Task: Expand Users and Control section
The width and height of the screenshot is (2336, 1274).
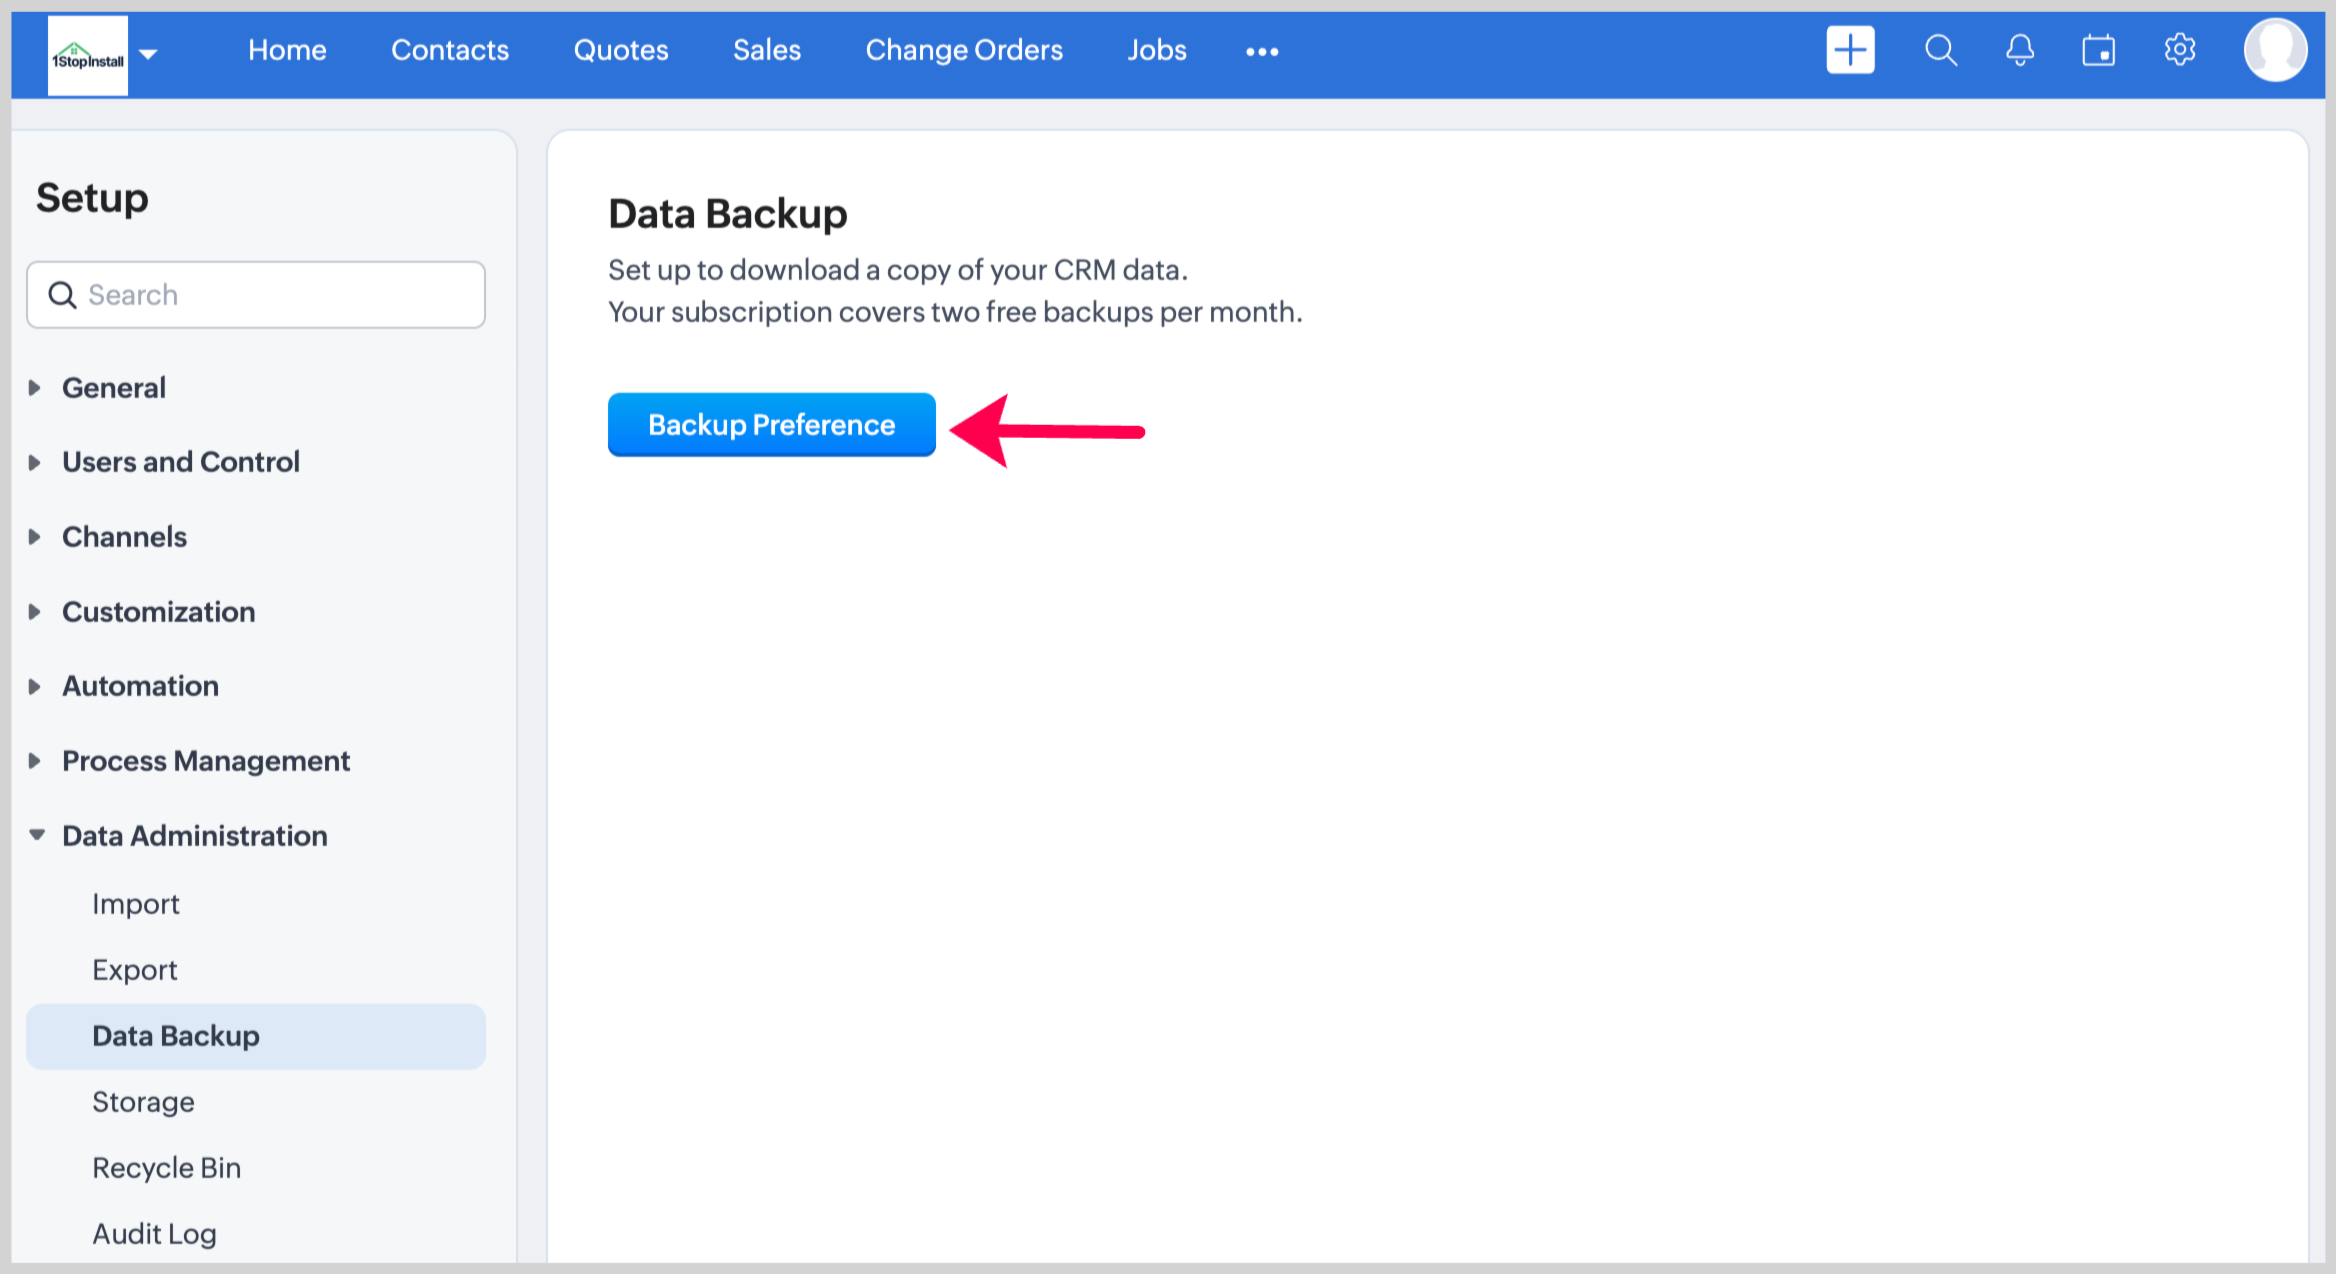Action: 180,462
